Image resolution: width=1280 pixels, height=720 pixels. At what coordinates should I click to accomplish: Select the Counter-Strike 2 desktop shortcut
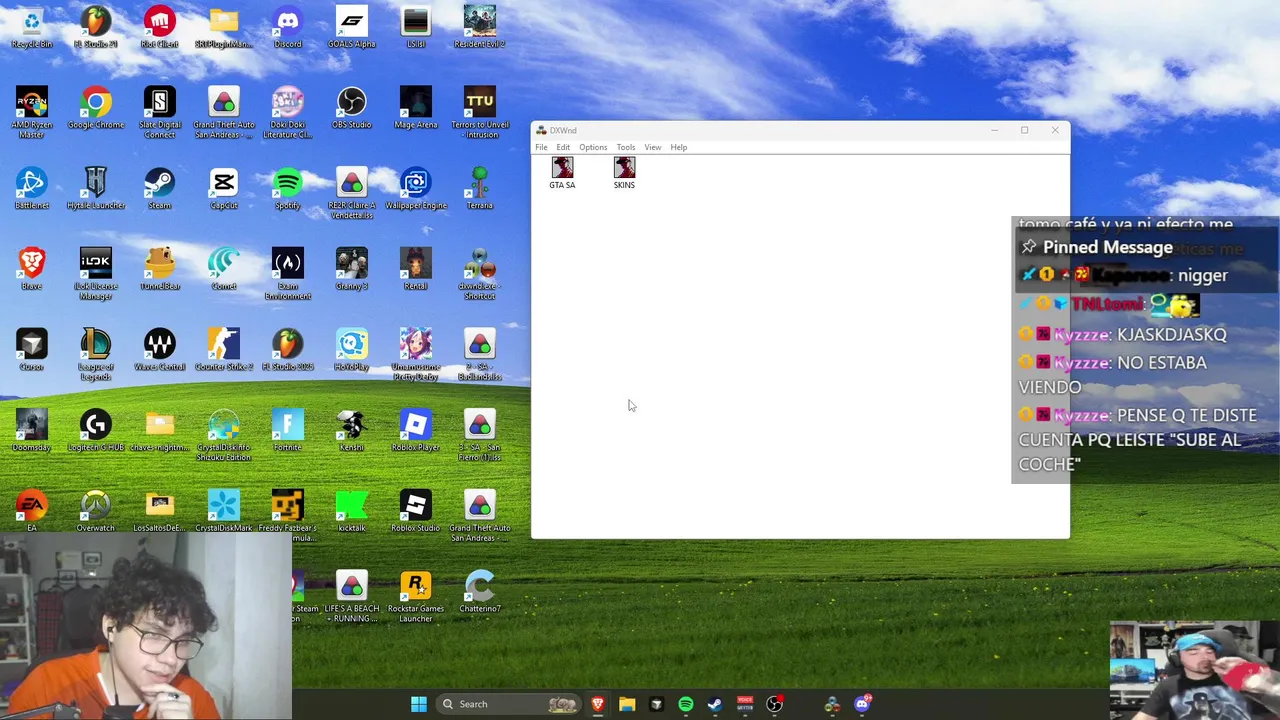(224, 350)
